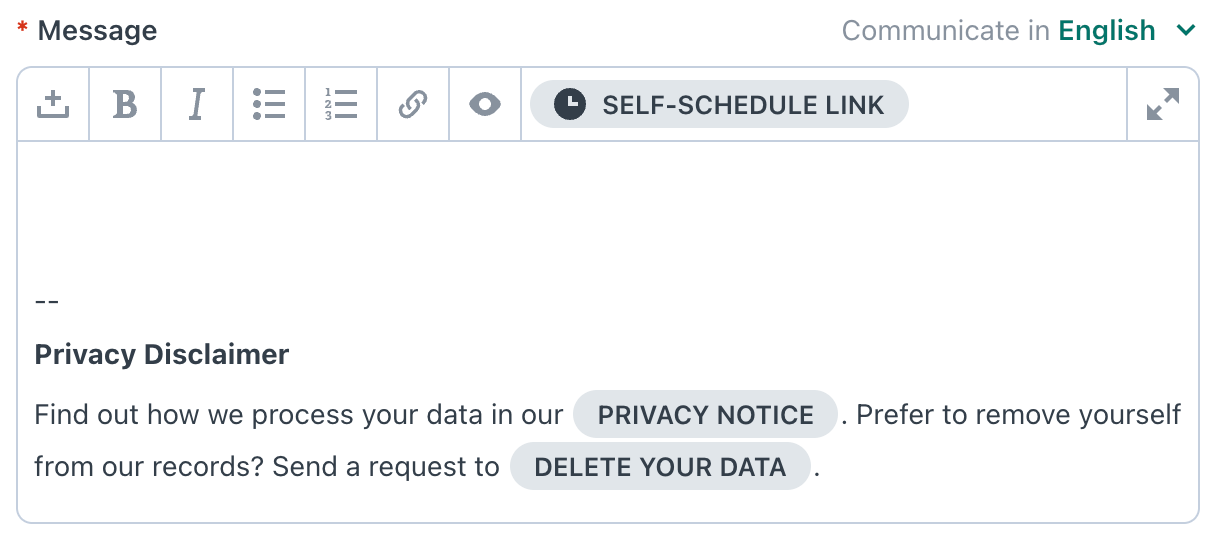The image size is (1214, 536).
Task: Click the "Communicate in" label text
Action: click(x=945, y=31)
